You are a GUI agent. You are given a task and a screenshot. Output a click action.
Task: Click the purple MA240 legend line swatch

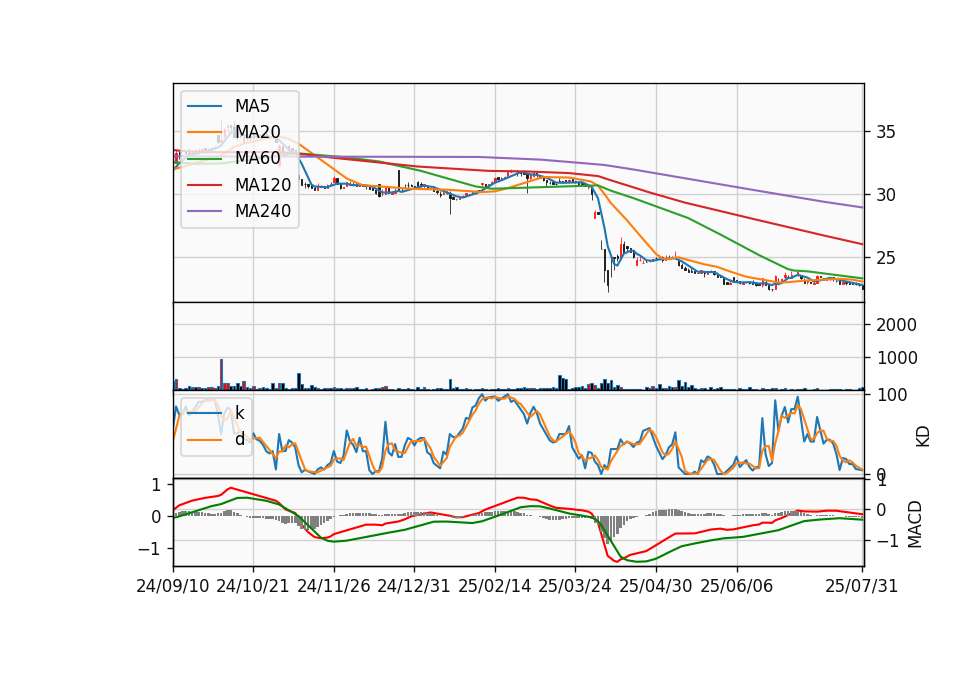coord(204,211)
